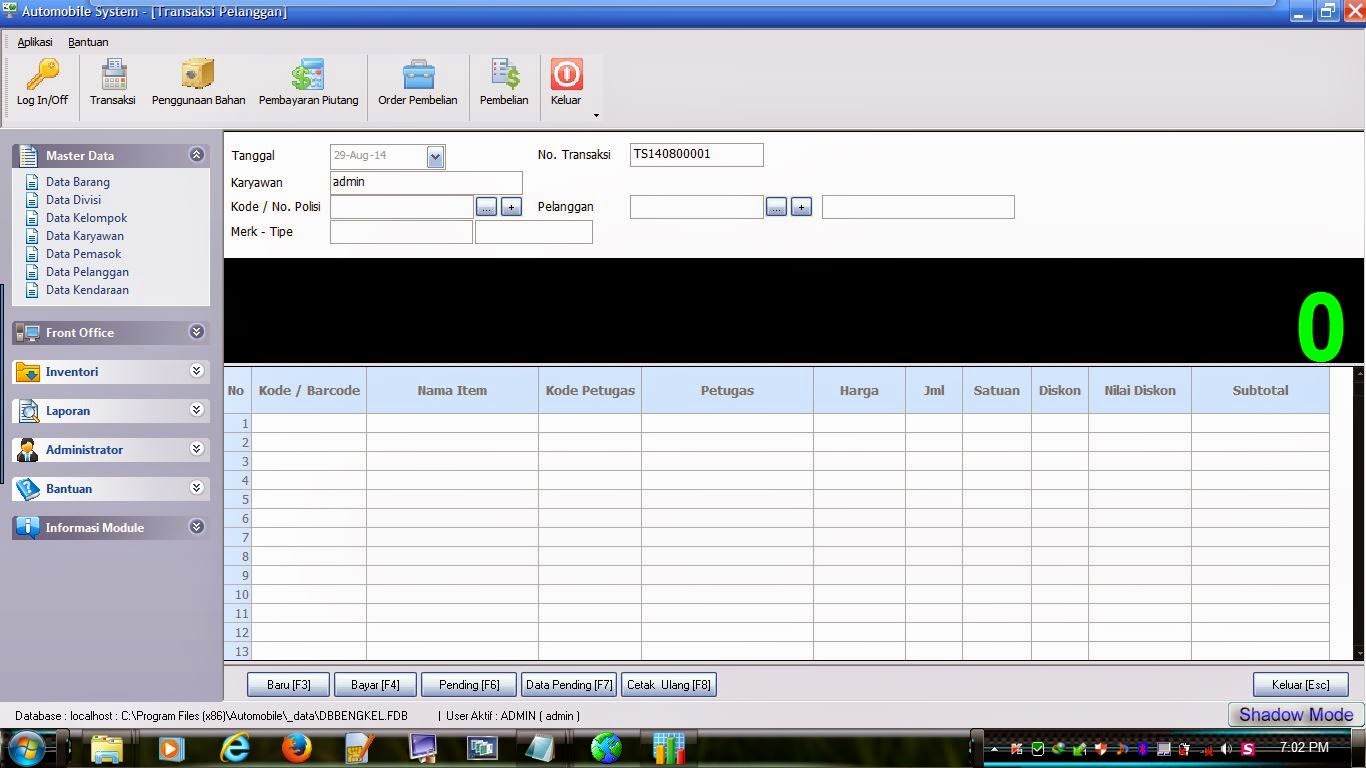Click the document icon beside Data Barang

point(32,182)
